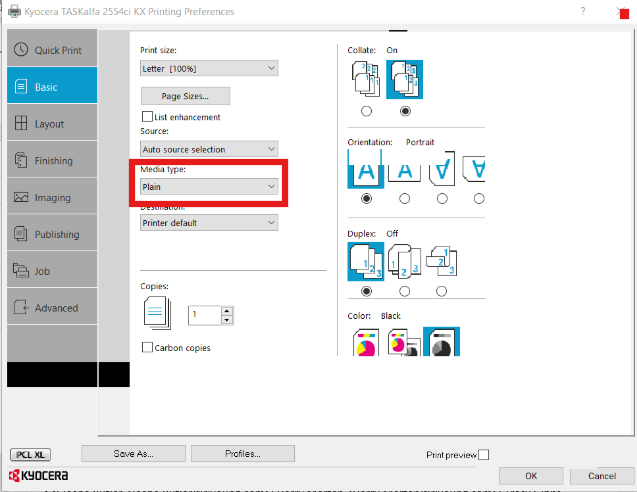Choose the long edge duplex radio button

(x=405, y=291)
